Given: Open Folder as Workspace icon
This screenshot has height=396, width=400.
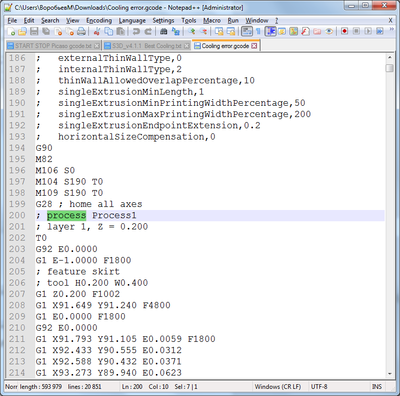Looking at the screenshot, I should click(317, 32).
